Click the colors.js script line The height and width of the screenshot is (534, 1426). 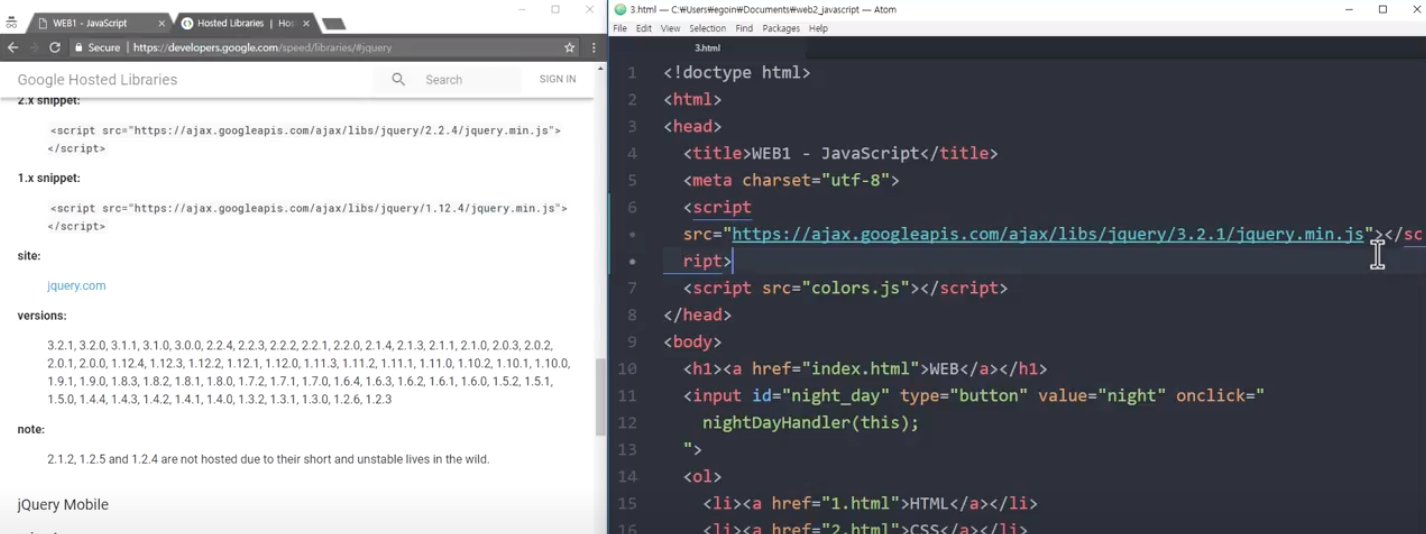point(845,288)
